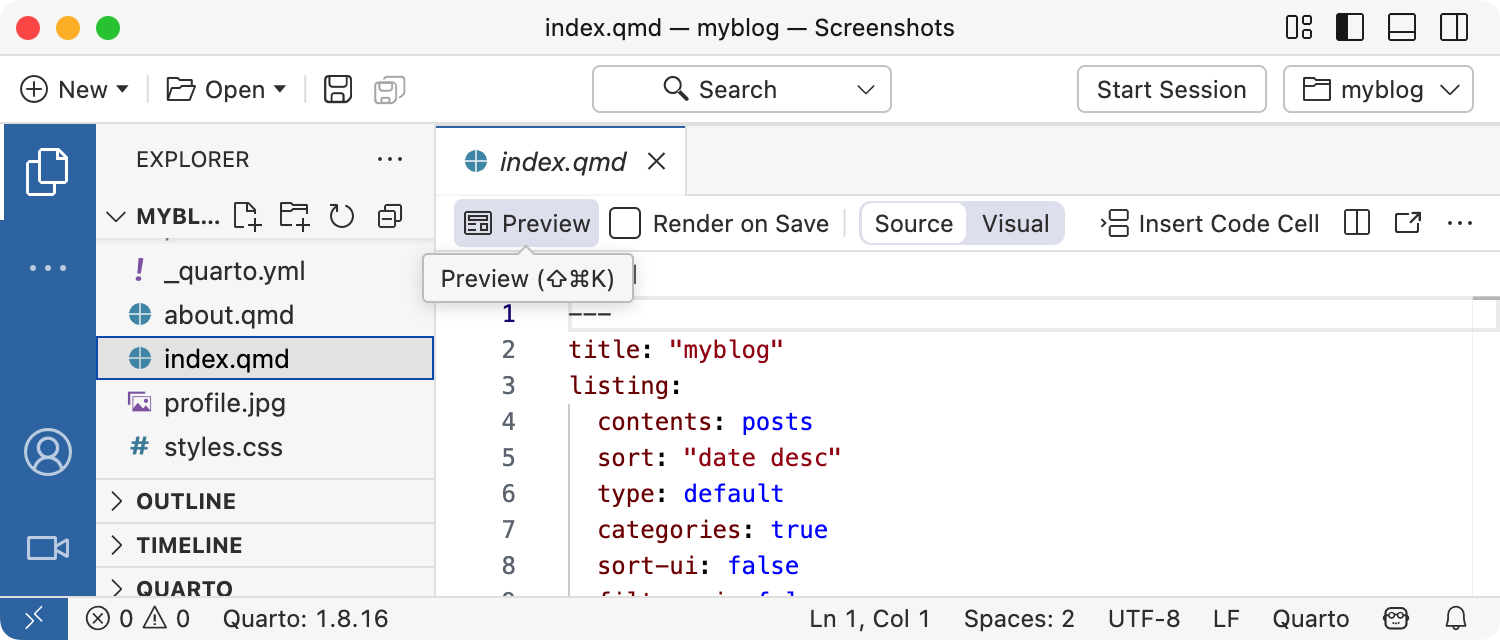1500x640 pixels.
Task: Open the myblog project dropdown
Action: 1378,90
